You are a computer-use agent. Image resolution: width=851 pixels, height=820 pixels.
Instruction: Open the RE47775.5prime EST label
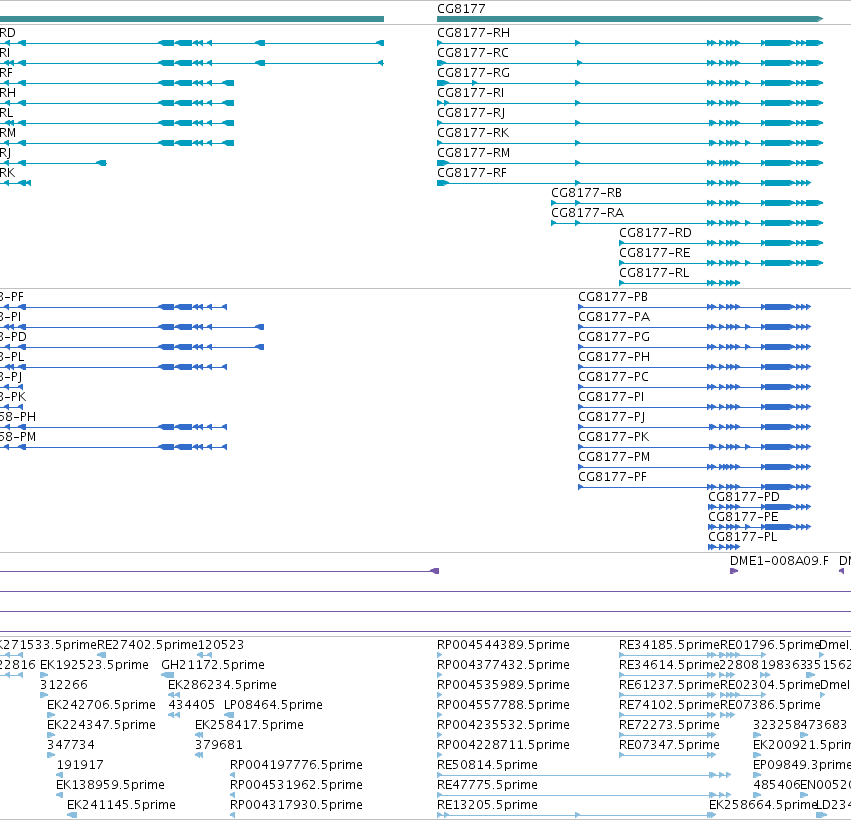(487, 785)
